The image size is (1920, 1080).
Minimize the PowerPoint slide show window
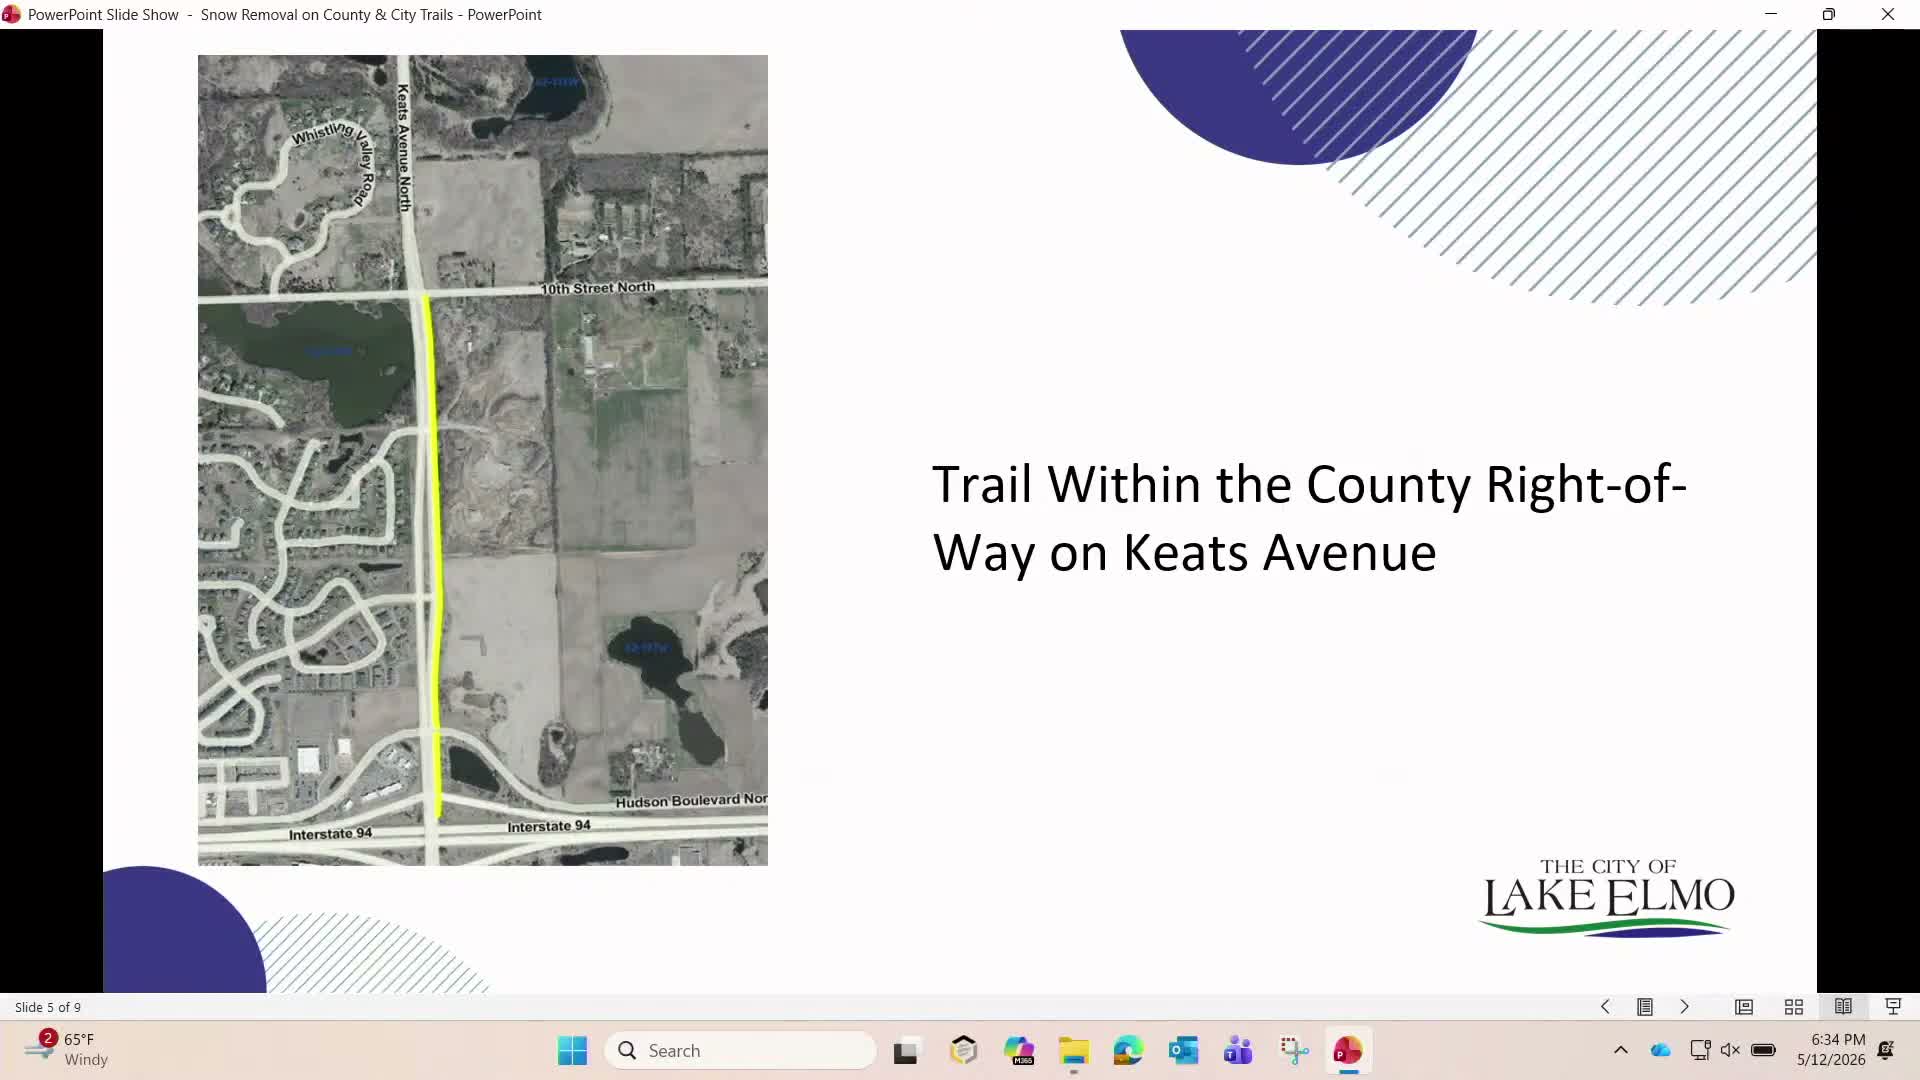[1771, 14]
